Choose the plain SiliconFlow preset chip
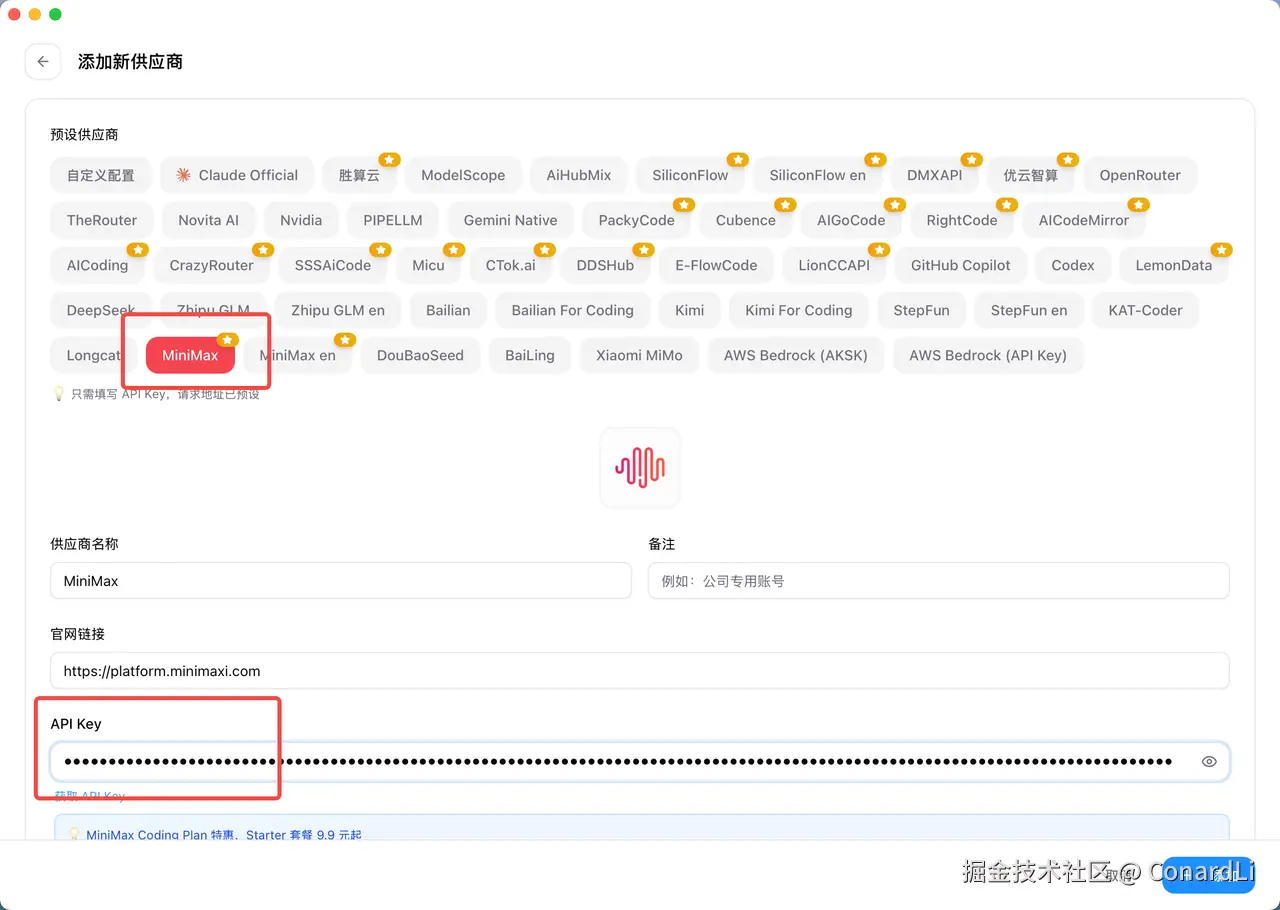1280x910 pixels. (691, 175)
